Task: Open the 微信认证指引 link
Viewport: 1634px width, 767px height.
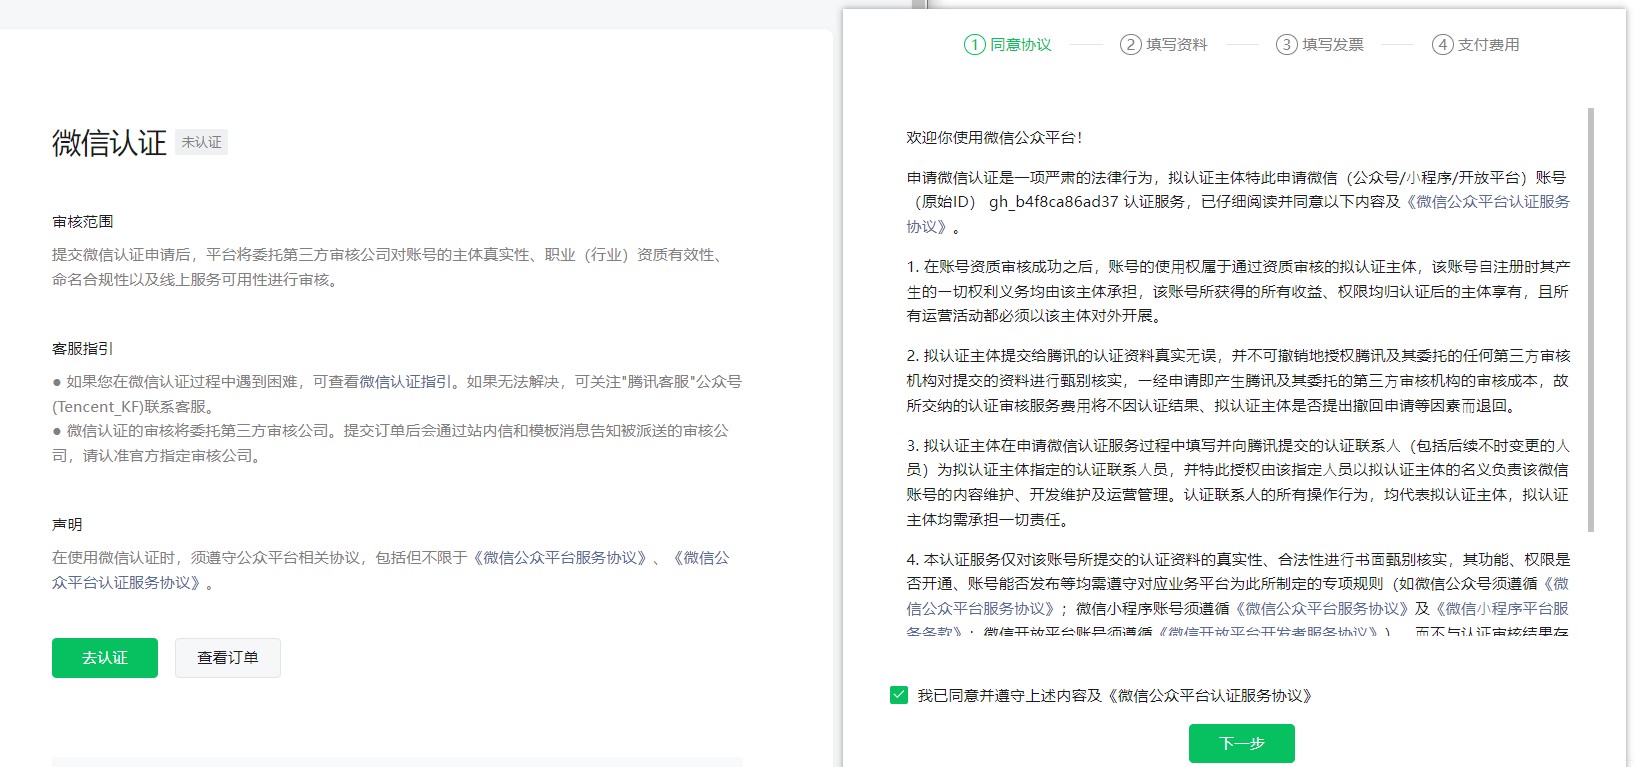Action: [405, 382]
